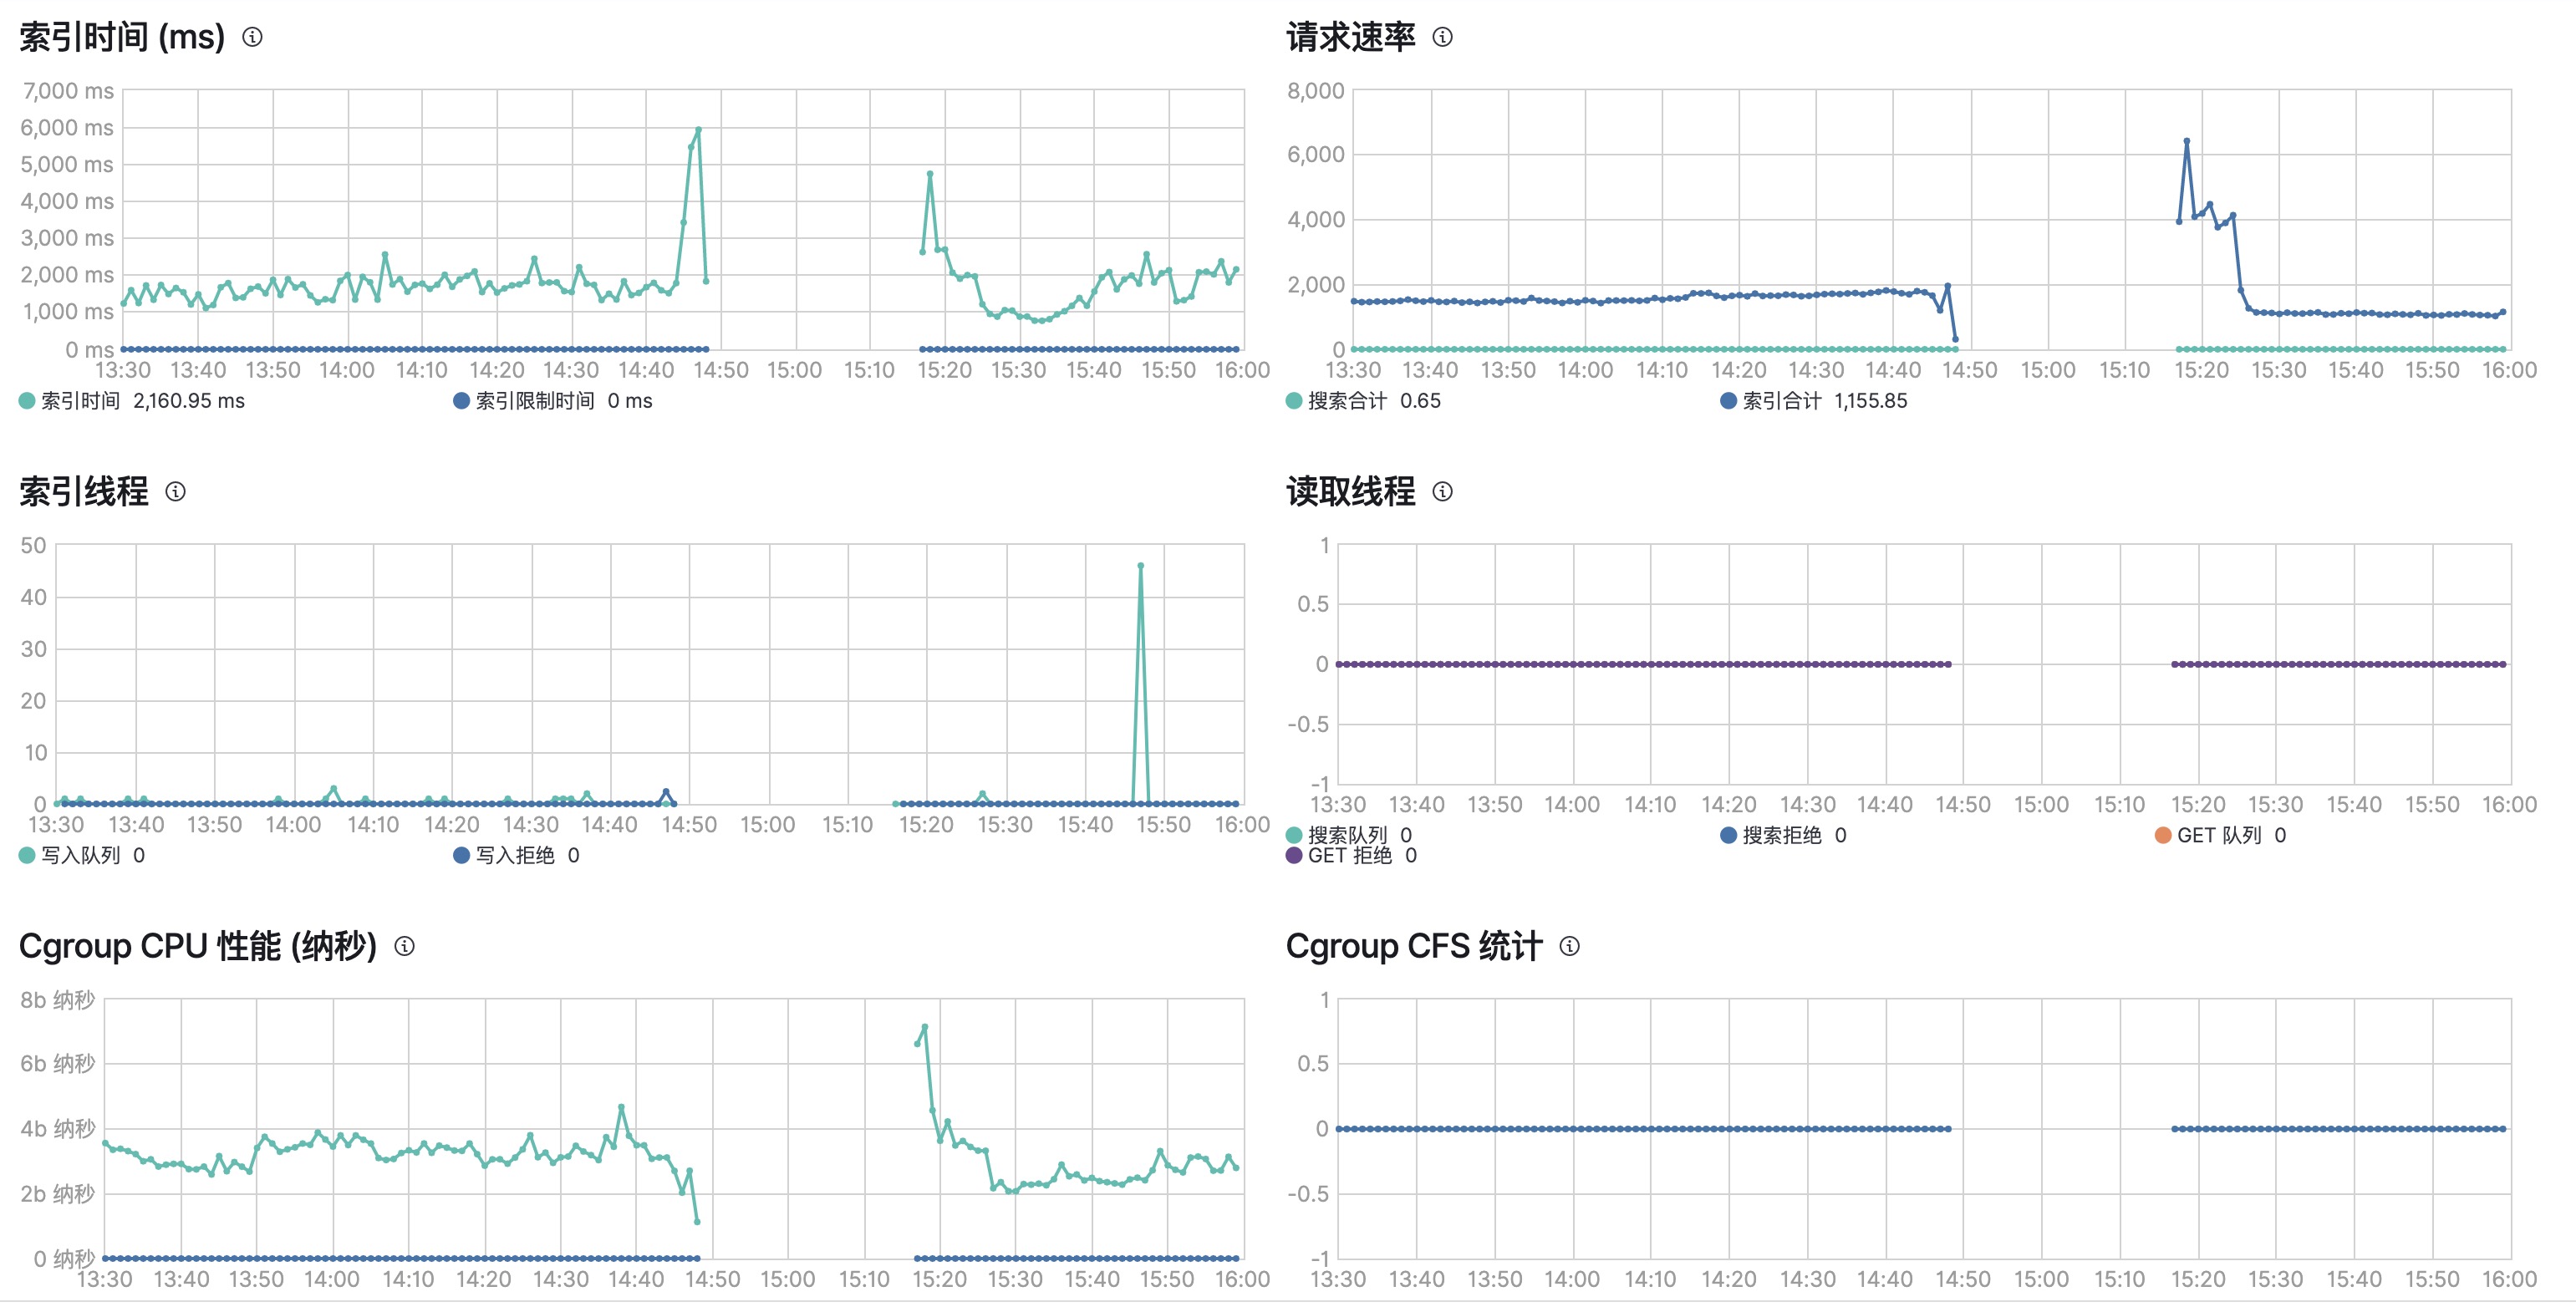Screen dimensions: 2576x1307
Task: Toggle 索引合计 legend series
Action: click(1813, 401)
